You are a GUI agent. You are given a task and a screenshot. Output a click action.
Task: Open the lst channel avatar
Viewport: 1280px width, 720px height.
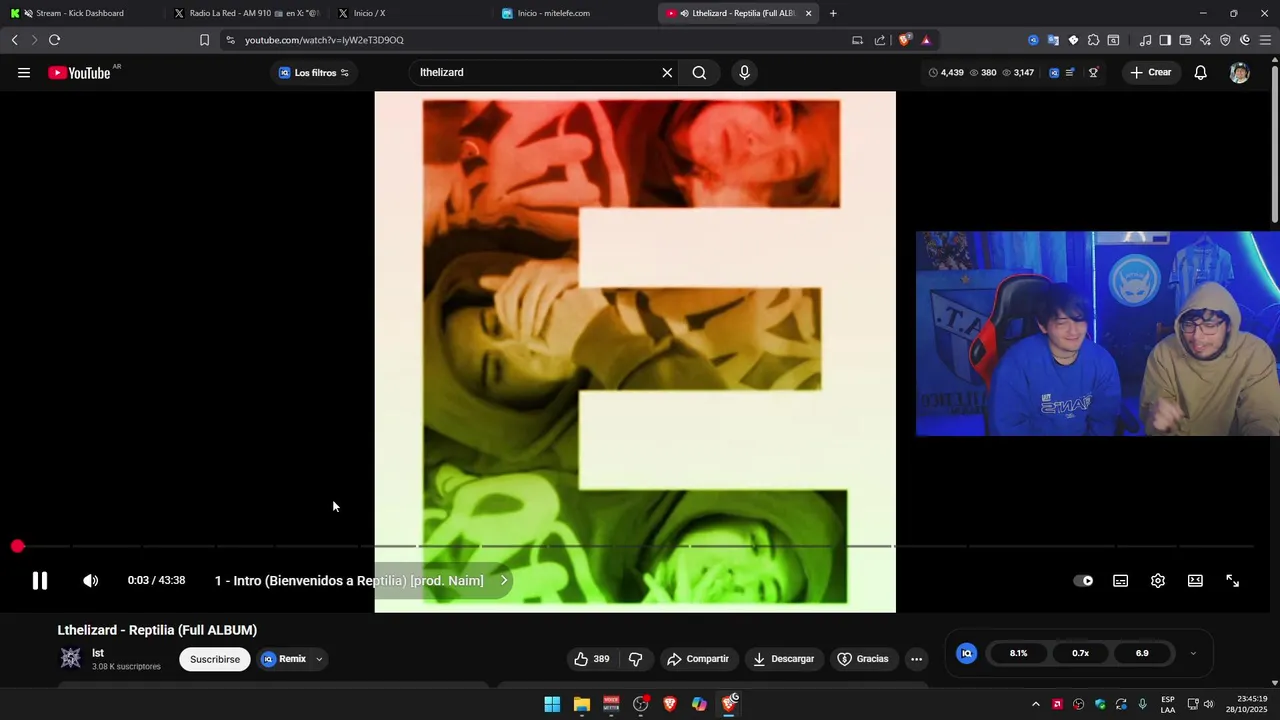(x=70, y=658)
